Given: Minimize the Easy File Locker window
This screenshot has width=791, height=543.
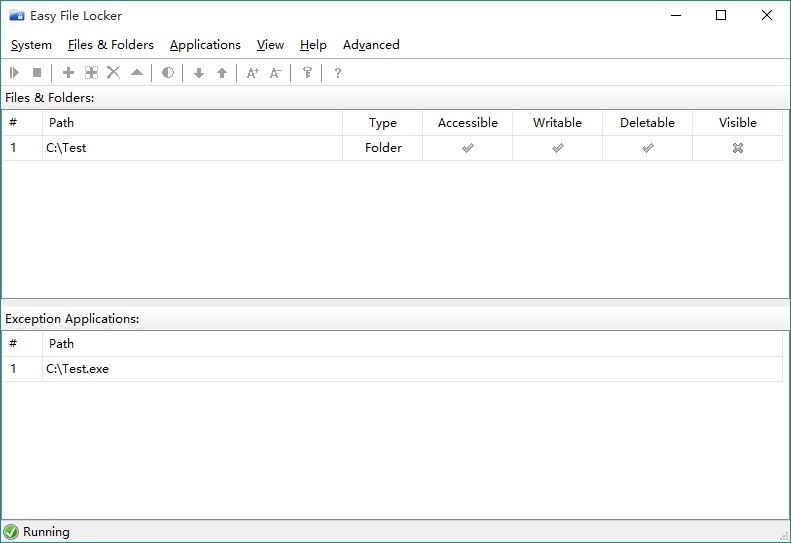Looking at the screenshot, I should (x=676, y=15).
